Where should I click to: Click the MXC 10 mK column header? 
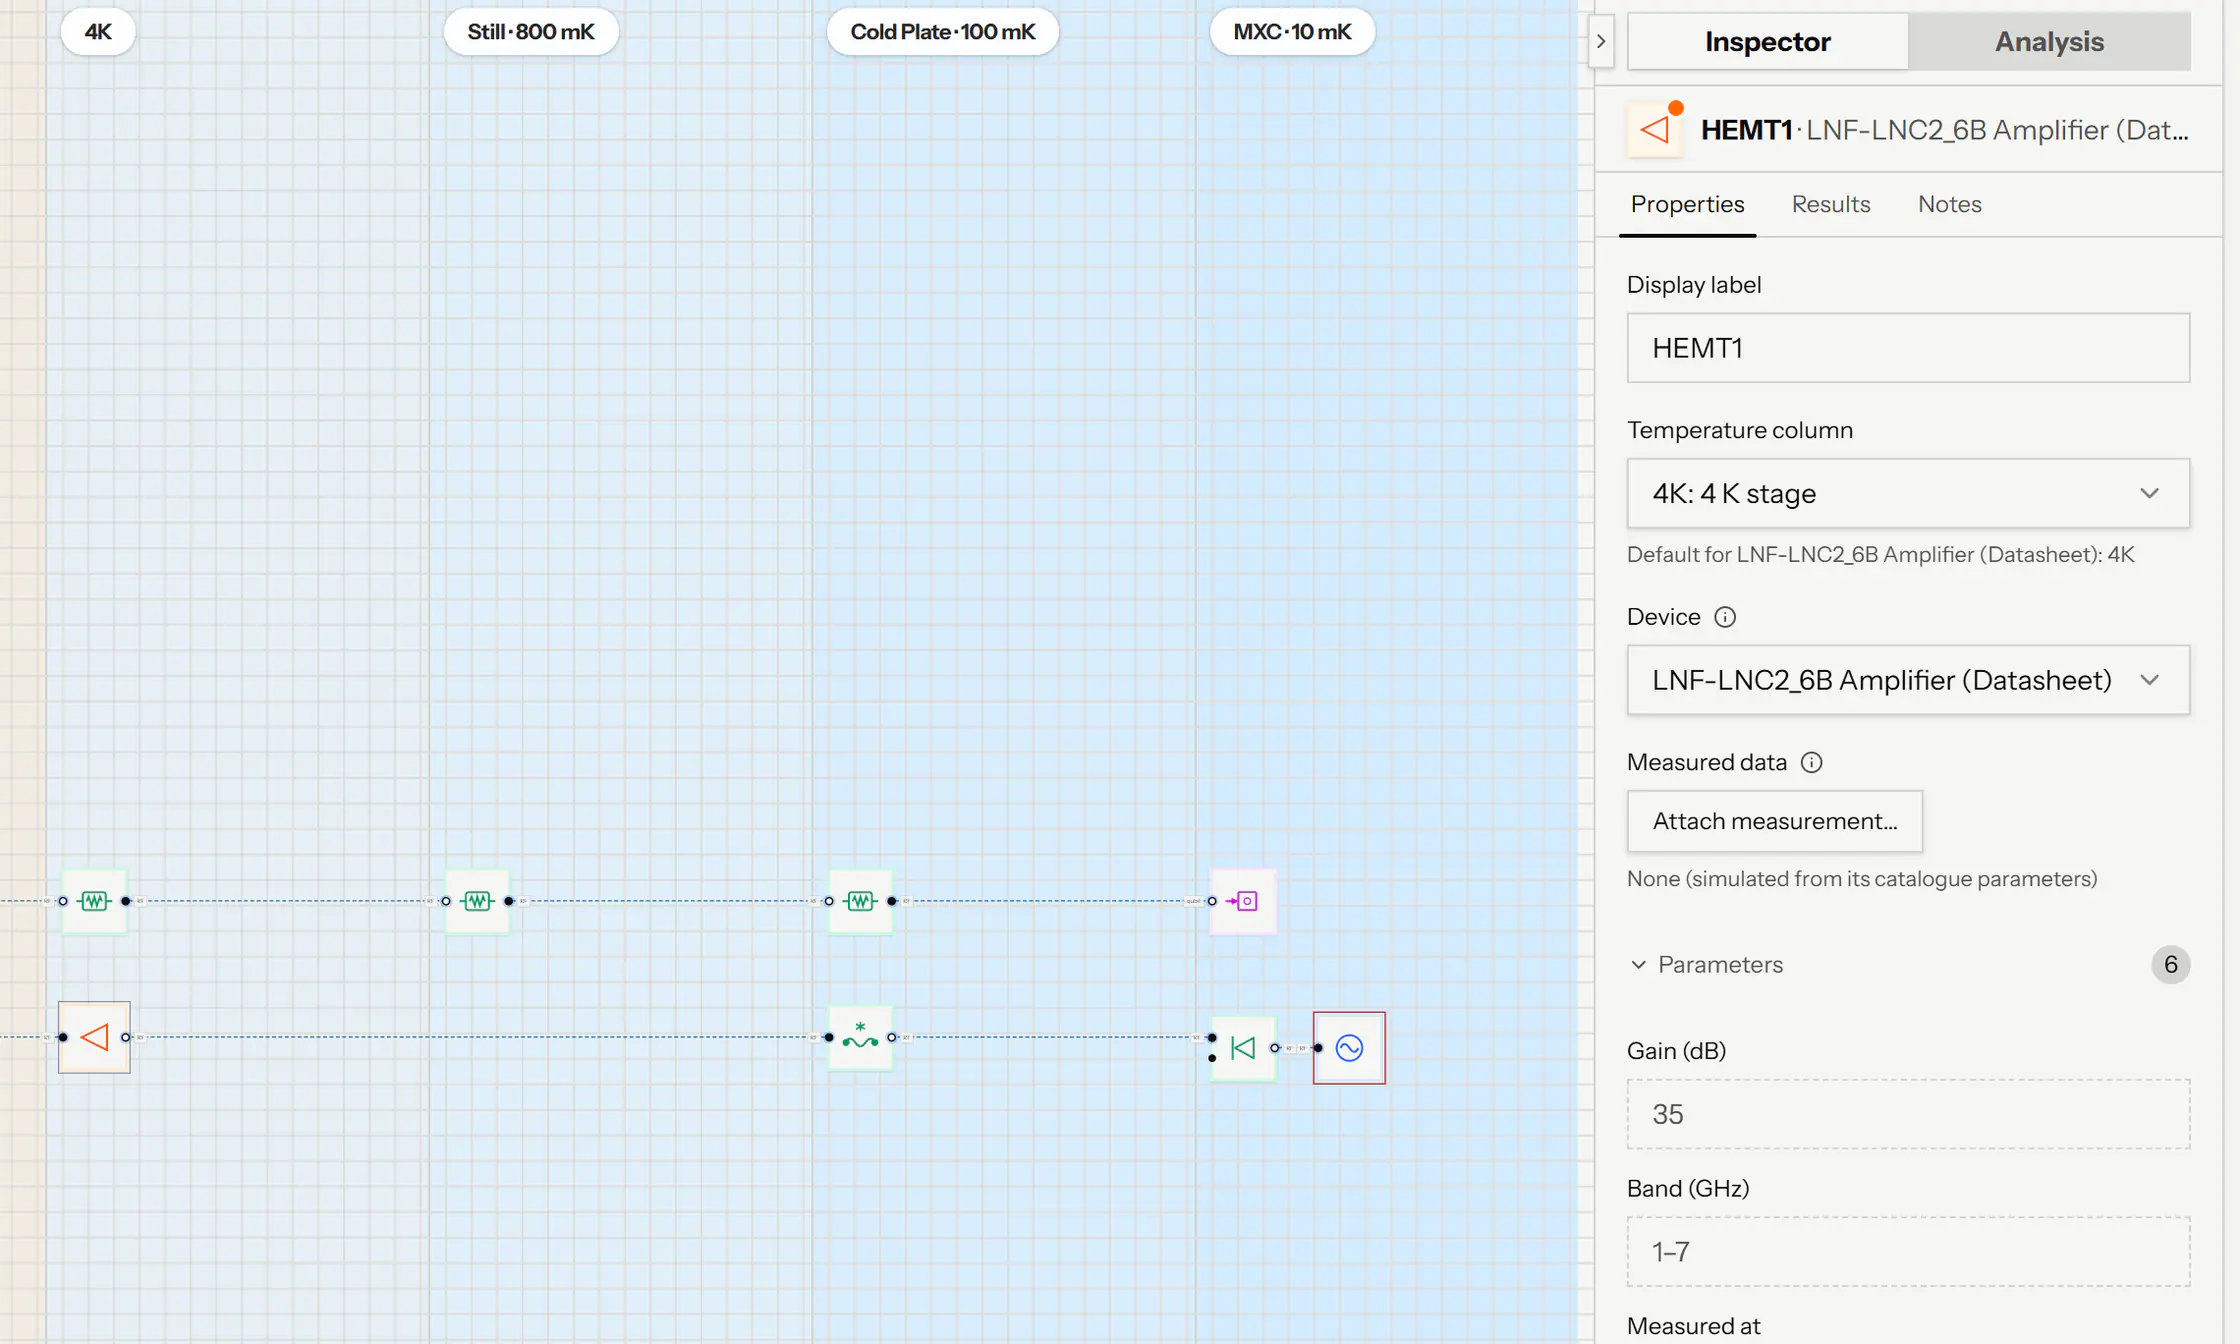tap(1292, 32)
